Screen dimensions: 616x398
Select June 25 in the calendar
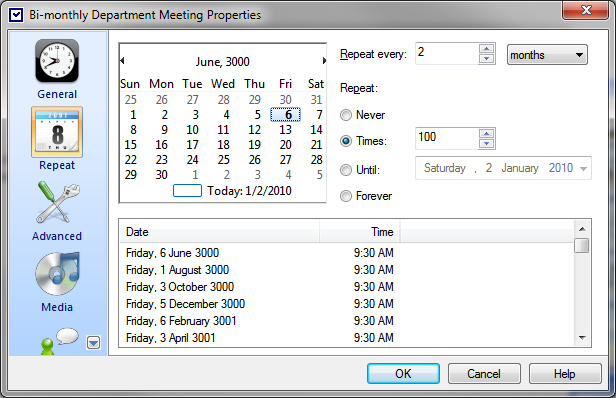[x=224, y=160]
